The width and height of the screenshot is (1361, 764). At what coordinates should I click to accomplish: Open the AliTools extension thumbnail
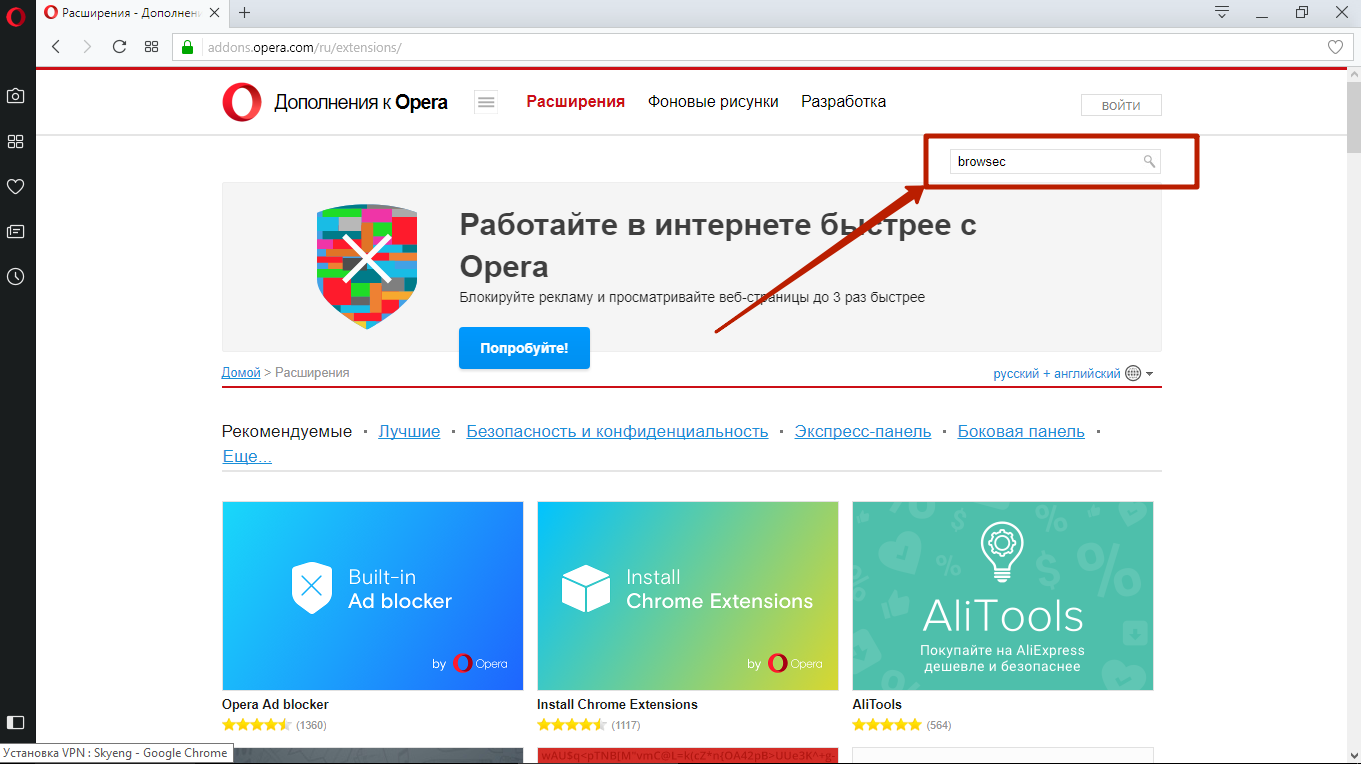(1003, 596)
